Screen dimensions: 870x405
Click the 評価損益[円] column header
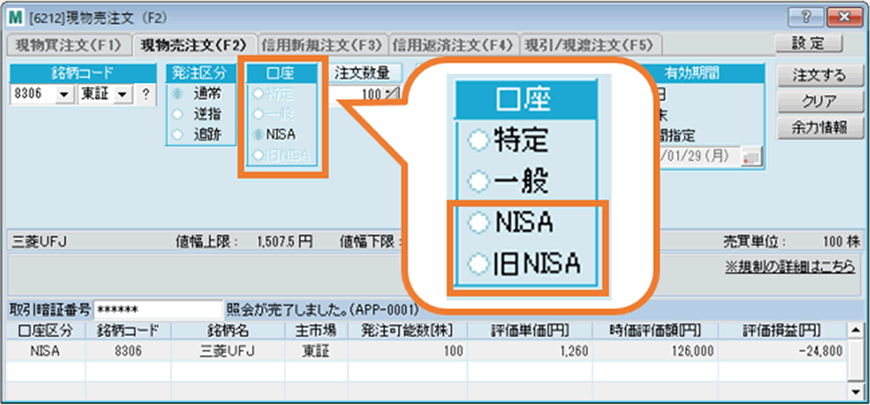coord(783,331)
